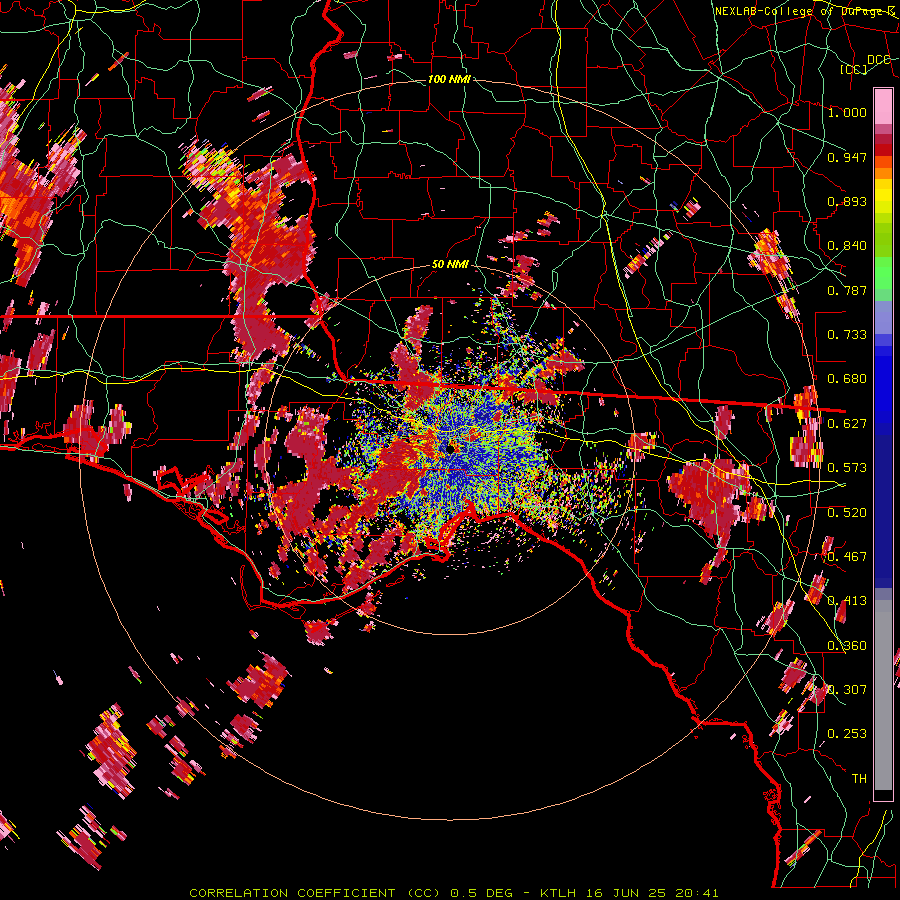Select the 0.520 scale value
The height and width of the screenshot is (900, 900).
(x=847, y=513)
